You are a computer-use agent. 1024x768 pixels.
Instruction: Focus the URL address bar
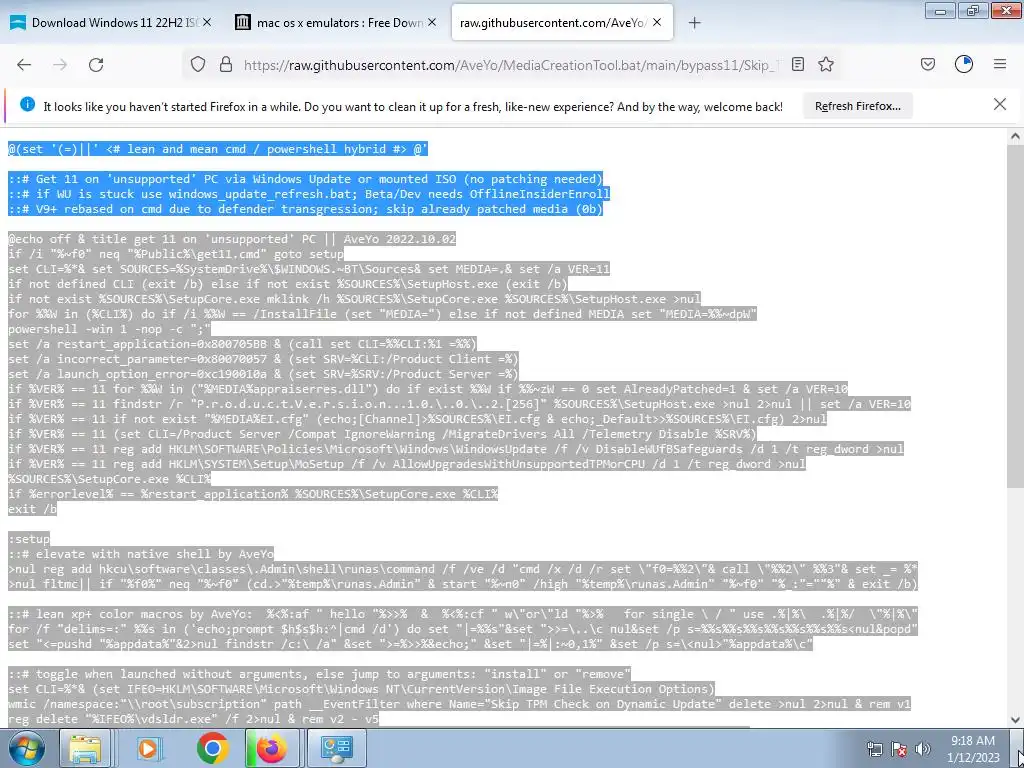coord(509,65)
